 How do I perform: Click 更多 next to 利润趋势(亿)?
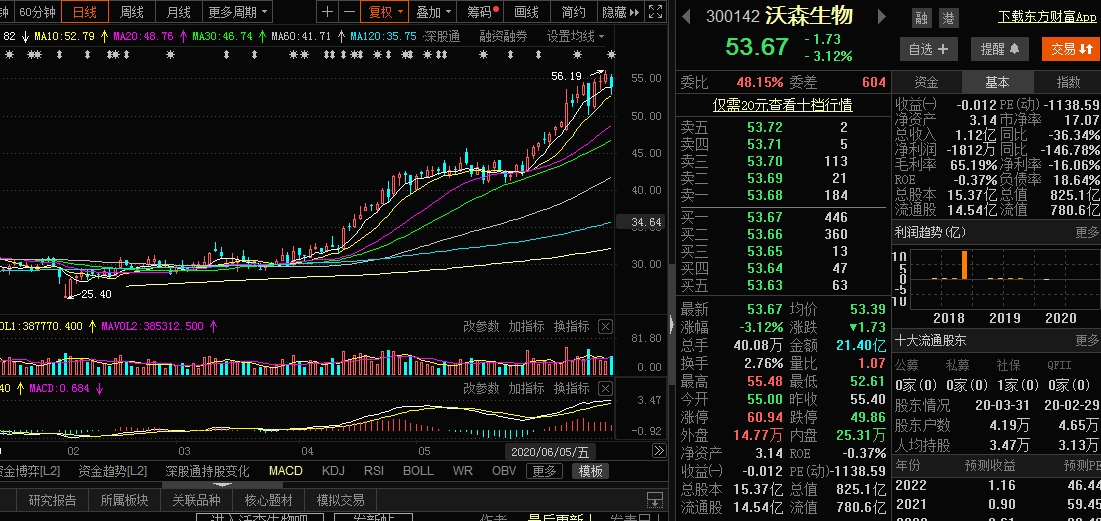click(1087, 232)
